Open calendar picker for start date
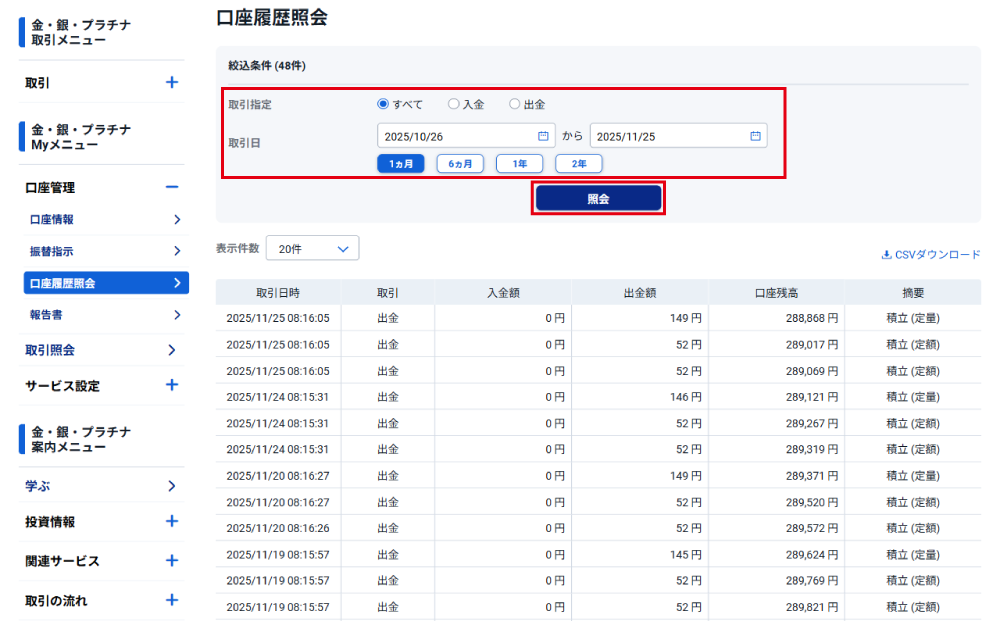 click(543, 136)
